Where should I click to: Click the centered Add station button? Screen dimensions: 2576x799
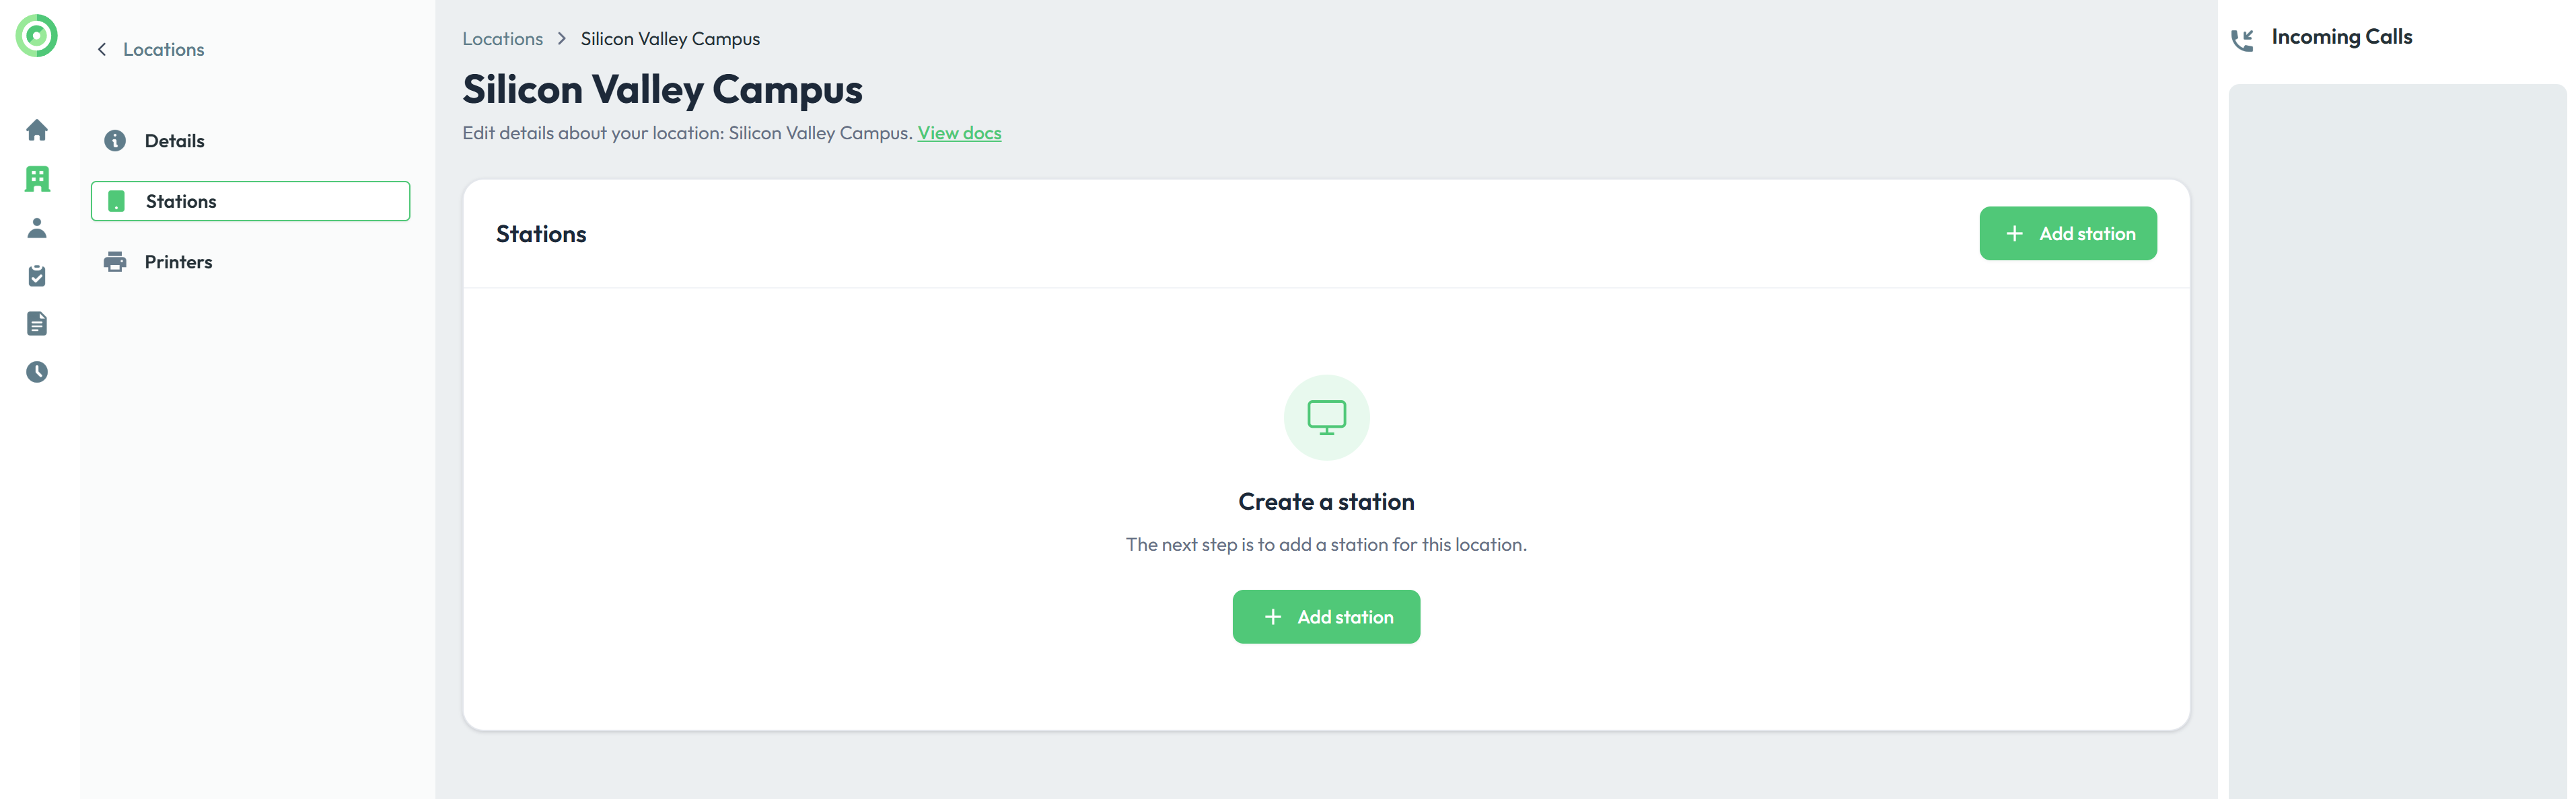(1325, 617)
